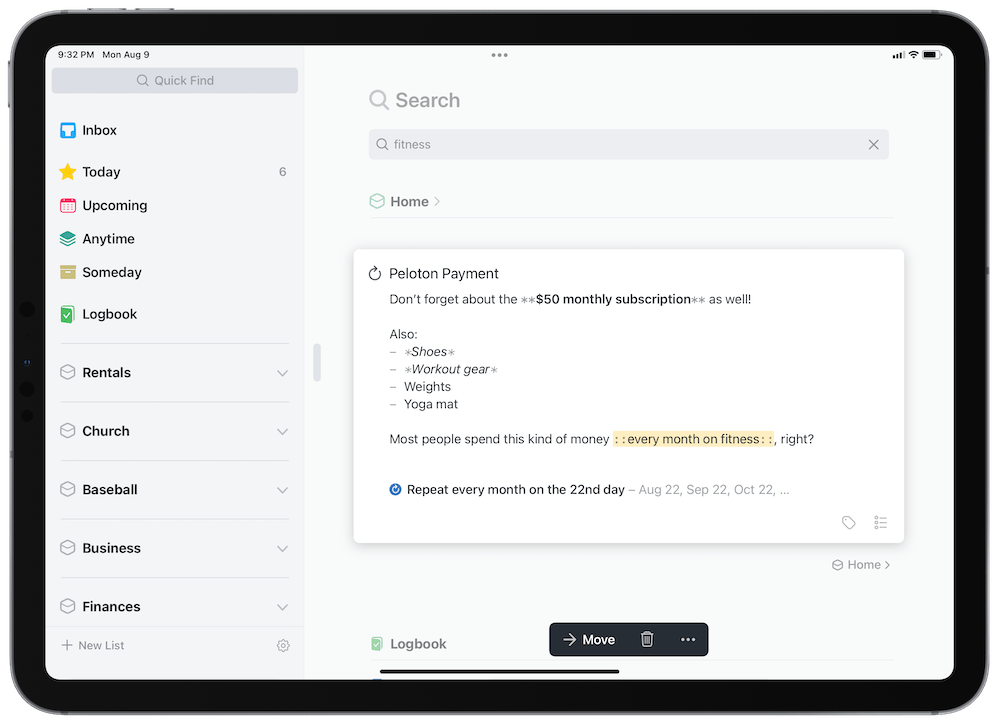Click the Yoga mat note line

coord(430,404)
